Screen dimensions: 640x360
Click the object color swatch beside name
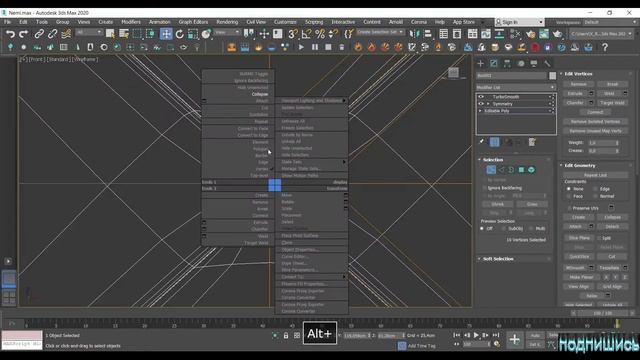tap(552, 76)
